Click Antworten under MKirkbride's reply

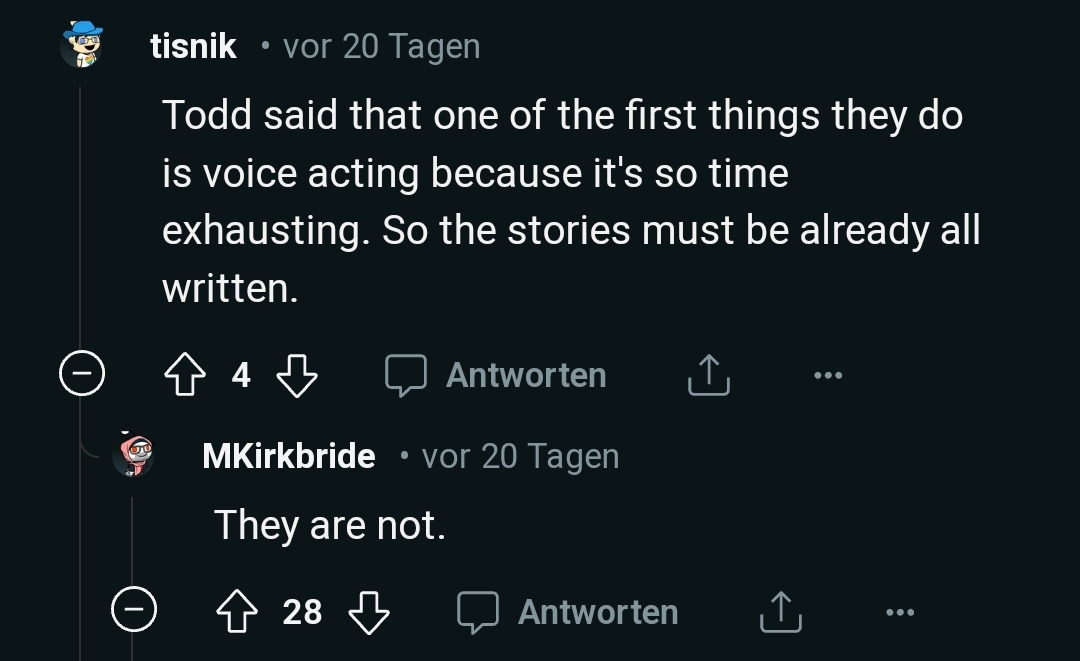click(569, 612)
